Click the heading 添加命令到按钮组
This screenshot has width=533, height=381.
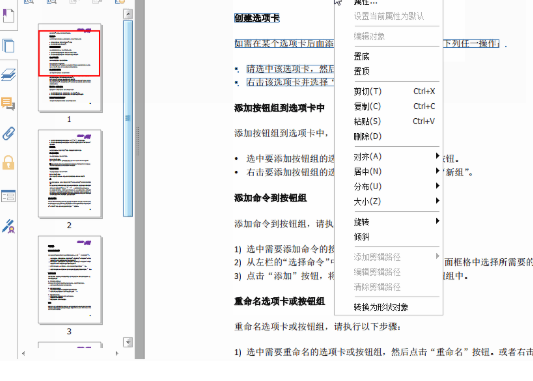click(x=271, y=198)
